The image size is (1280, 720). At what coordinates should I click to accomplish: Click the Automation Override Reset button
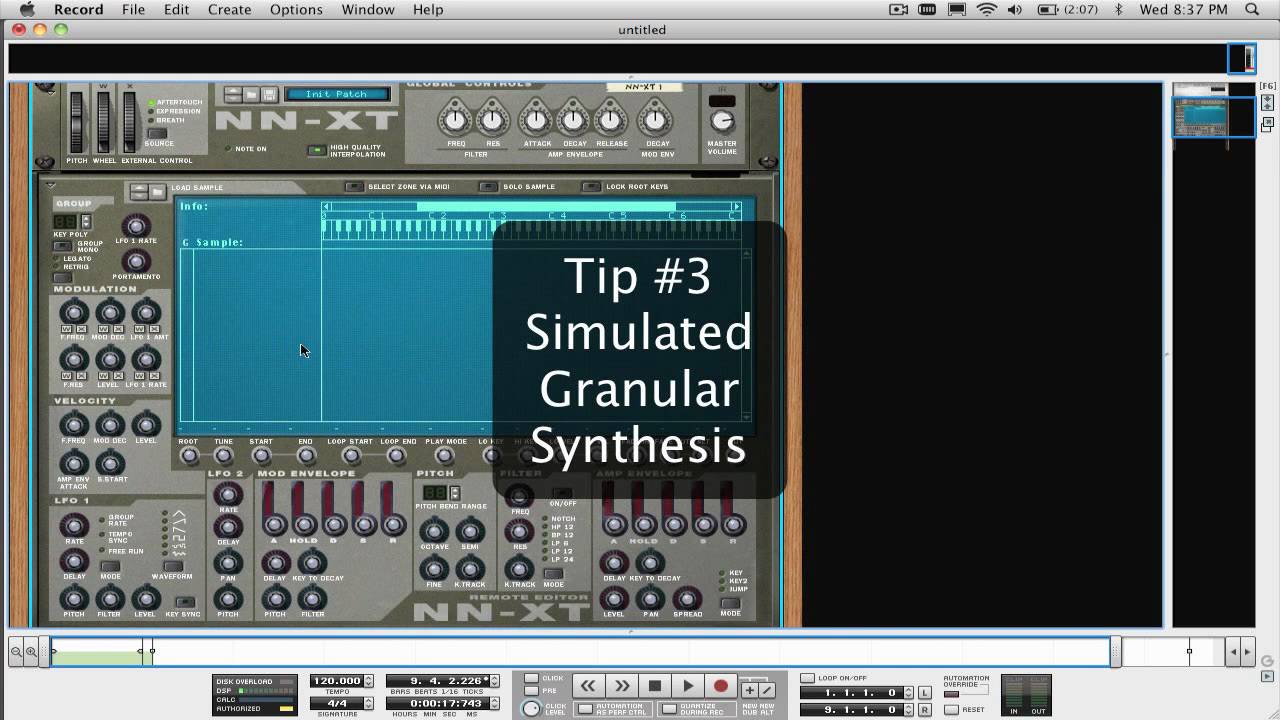coord(951,709)
